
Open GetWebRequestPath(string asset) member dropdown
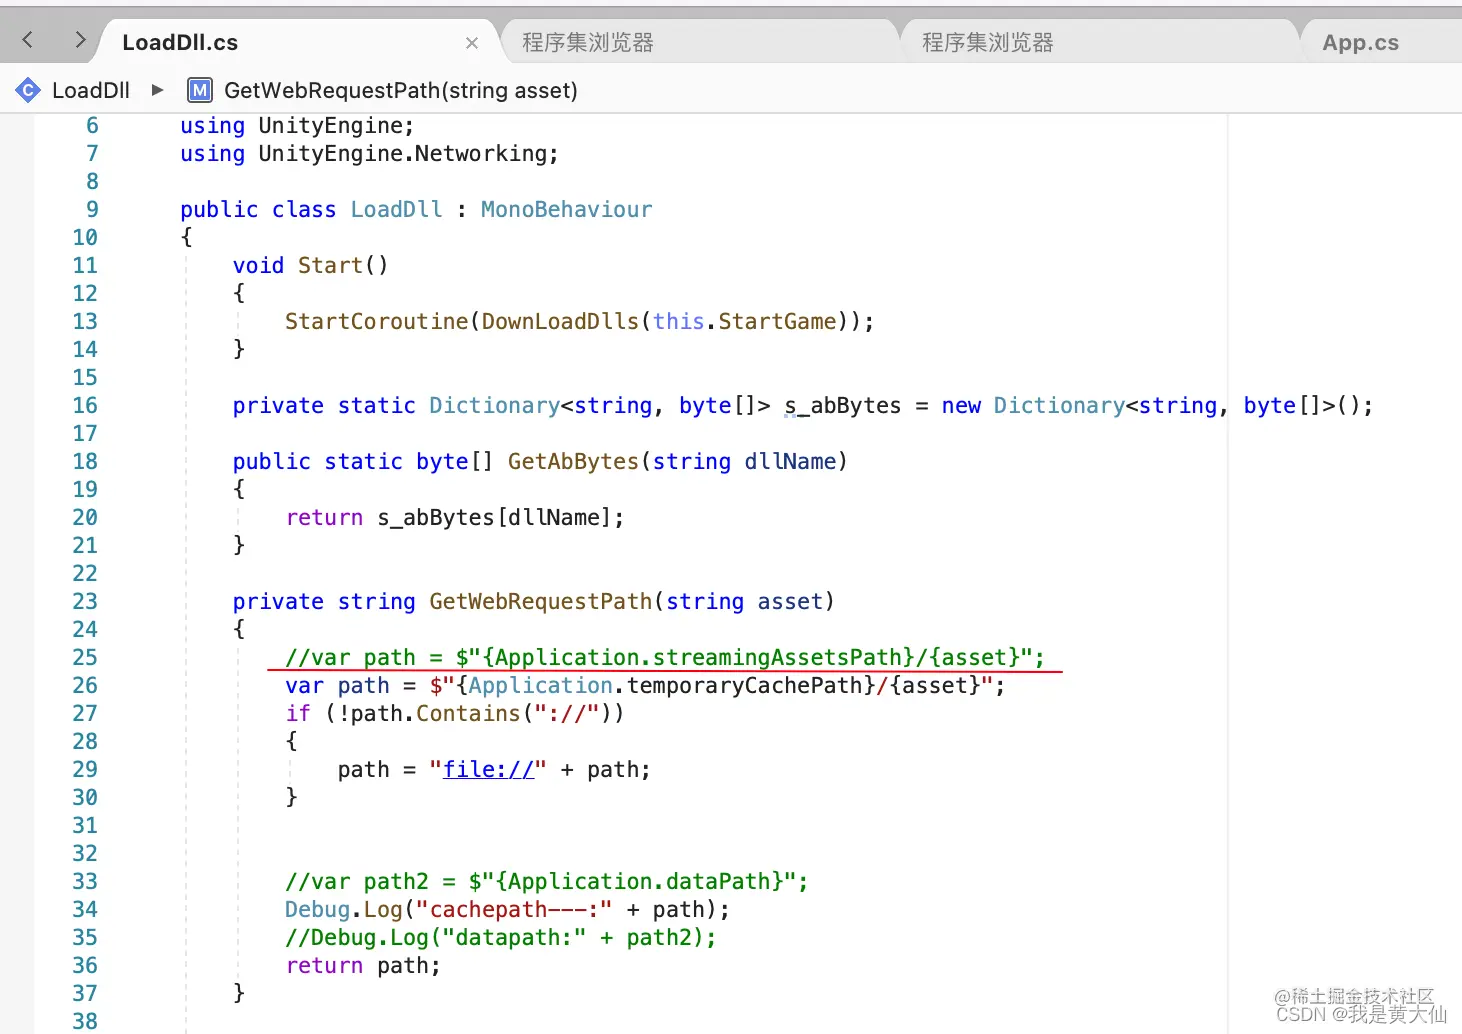coord(401,90)
